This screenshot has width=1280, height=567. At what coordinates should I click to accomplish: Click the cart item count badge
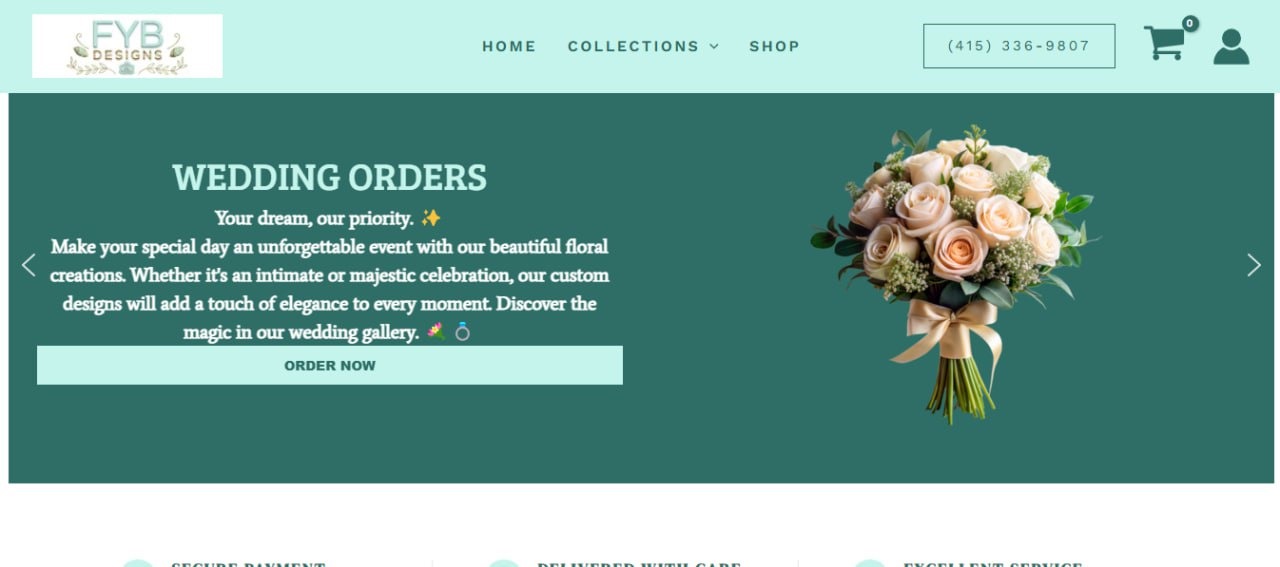click(x=1190, y=23)
